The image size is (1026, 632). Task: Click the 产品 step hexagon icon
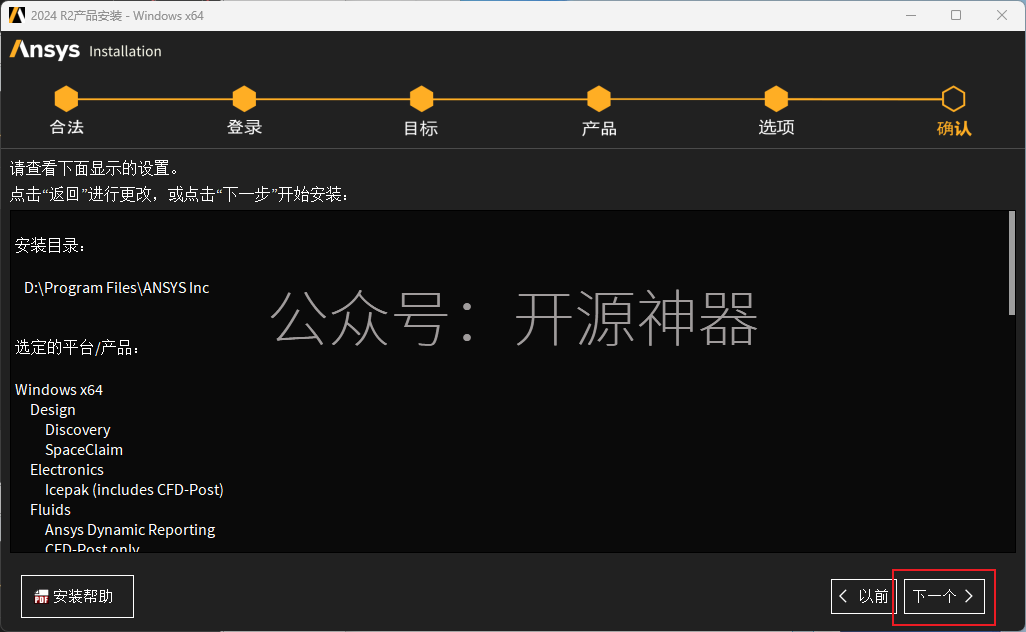click(x=599, y=99)
